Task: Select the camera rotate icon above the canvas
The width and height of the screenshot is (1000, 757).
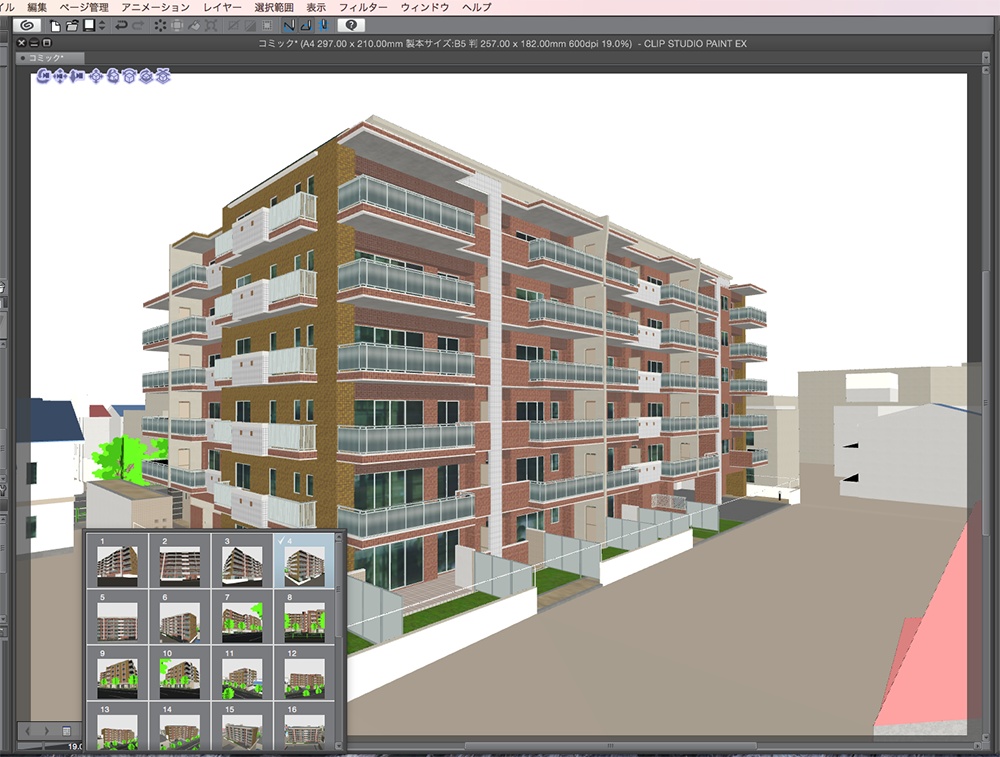Action: pos(43,75)
